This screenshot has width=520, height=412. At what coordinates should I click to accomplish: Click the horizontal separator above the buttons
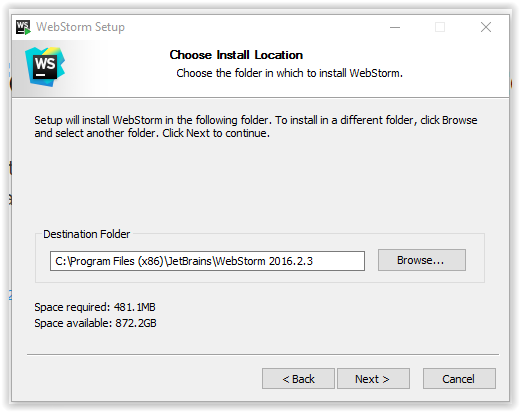(x=263, y=355)
